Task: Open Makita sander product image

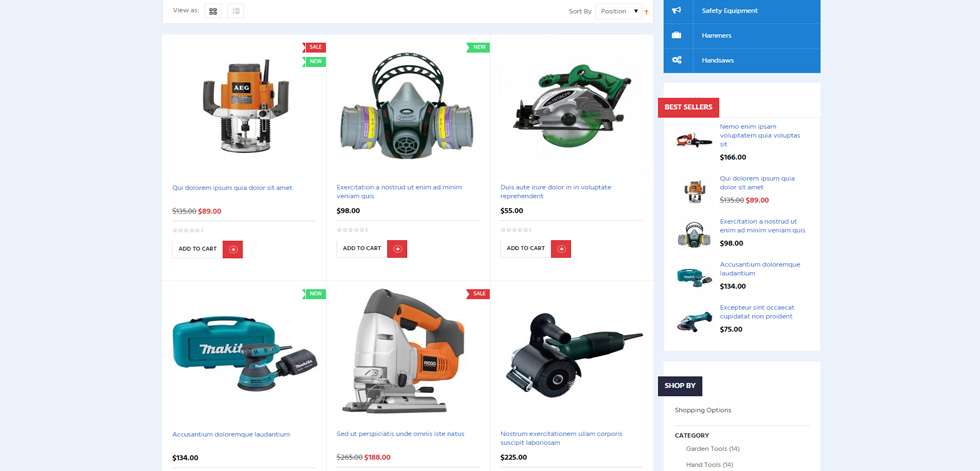Action: (244, 354)
